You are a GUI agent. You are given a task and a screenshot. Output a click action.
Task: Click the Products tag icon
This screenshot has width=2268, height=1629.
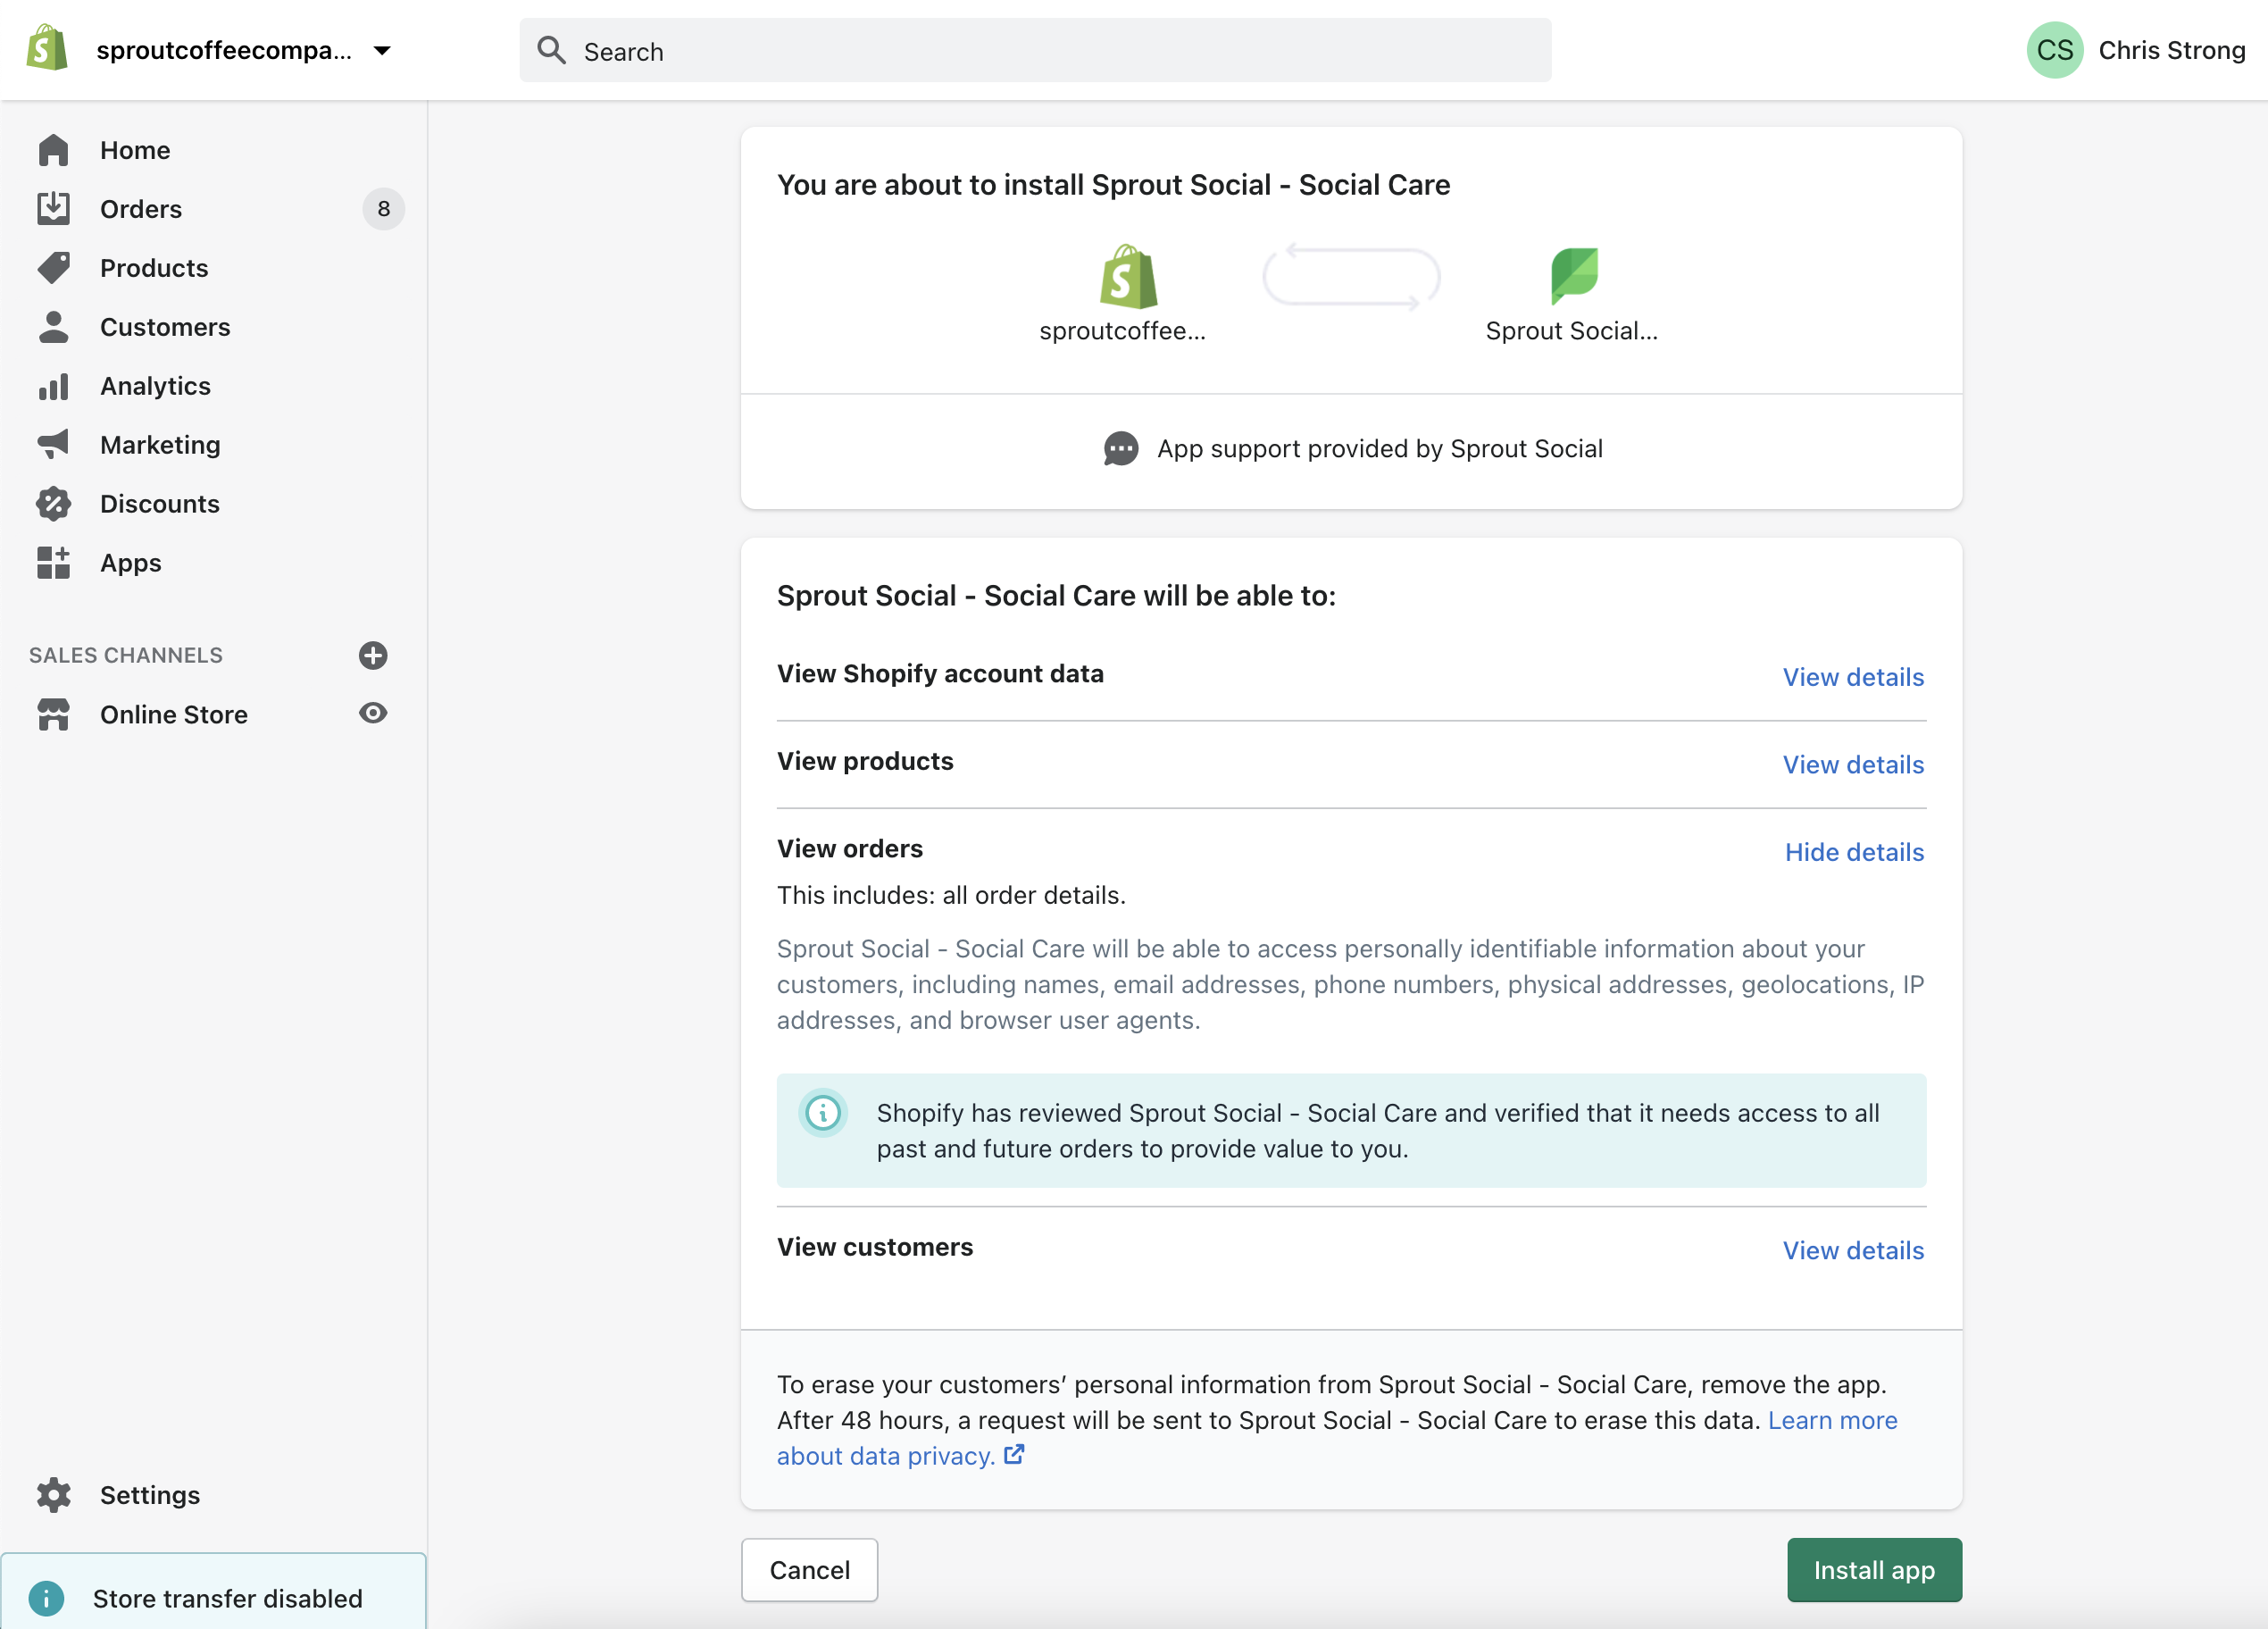coord(53,268)
